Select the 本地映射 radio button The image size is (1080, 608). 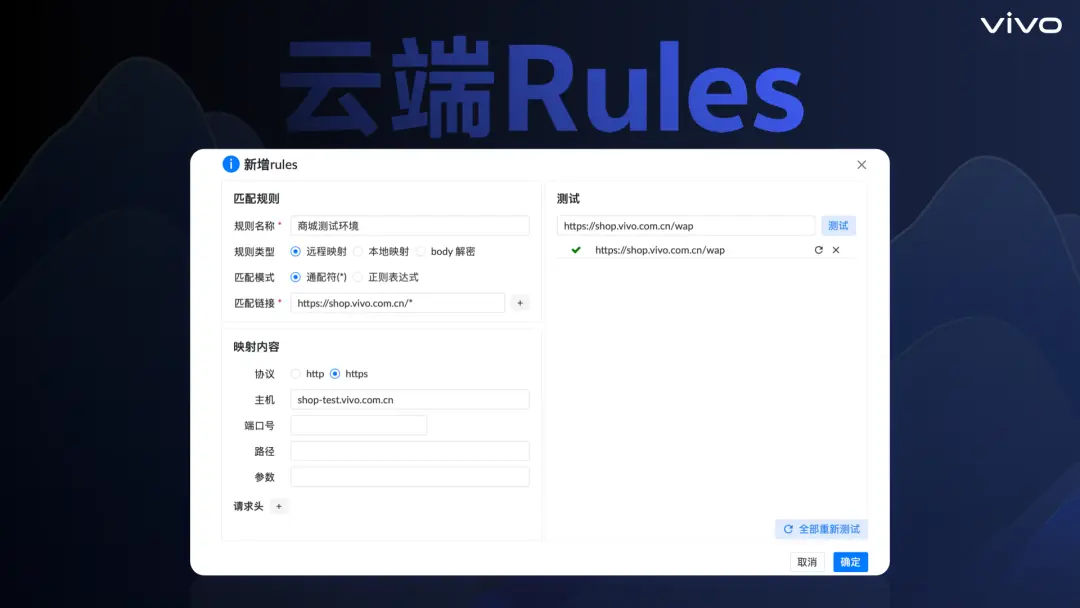point(360,251)
